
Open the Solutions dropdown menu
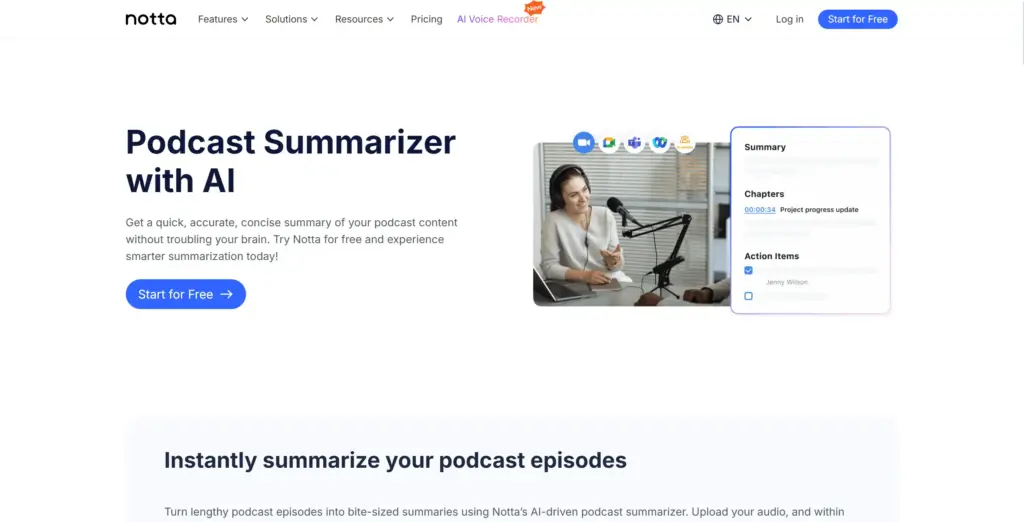(291, 19)
